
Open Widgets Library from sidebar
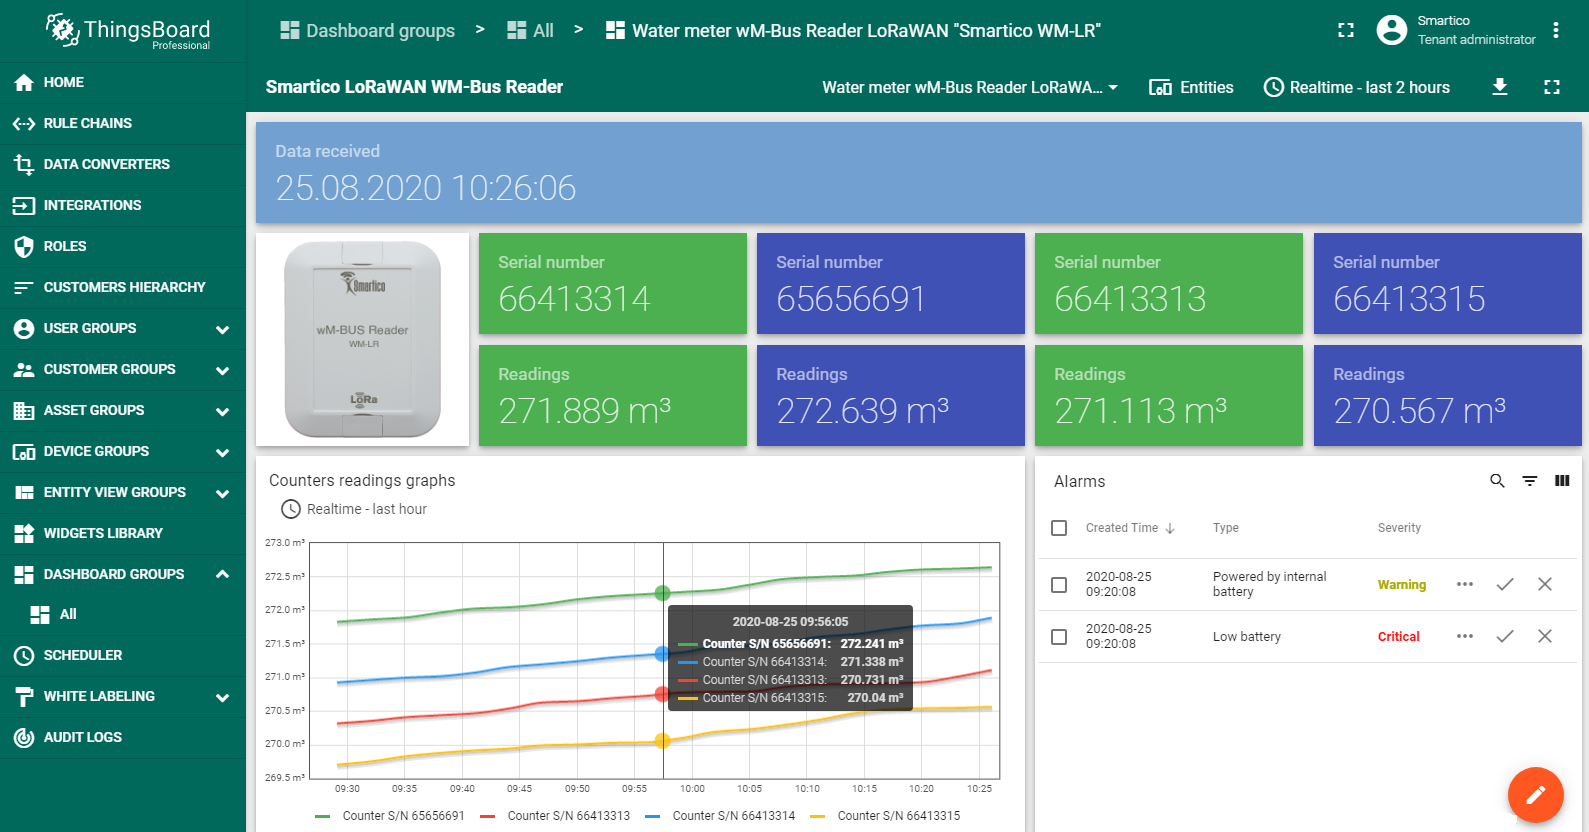102,533
